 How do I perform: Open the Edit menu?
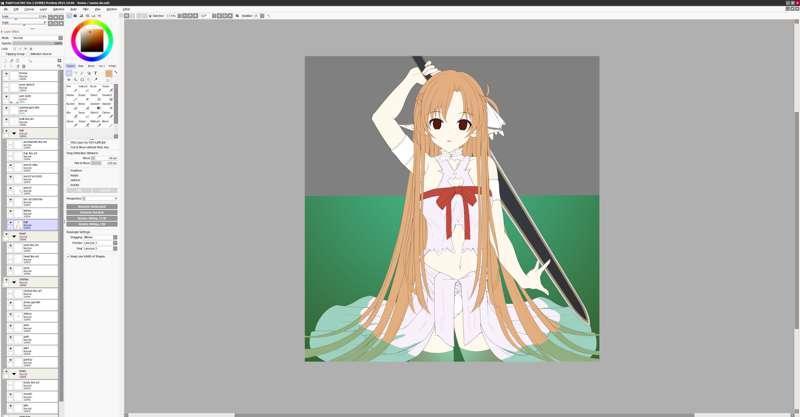pos(16,9)
